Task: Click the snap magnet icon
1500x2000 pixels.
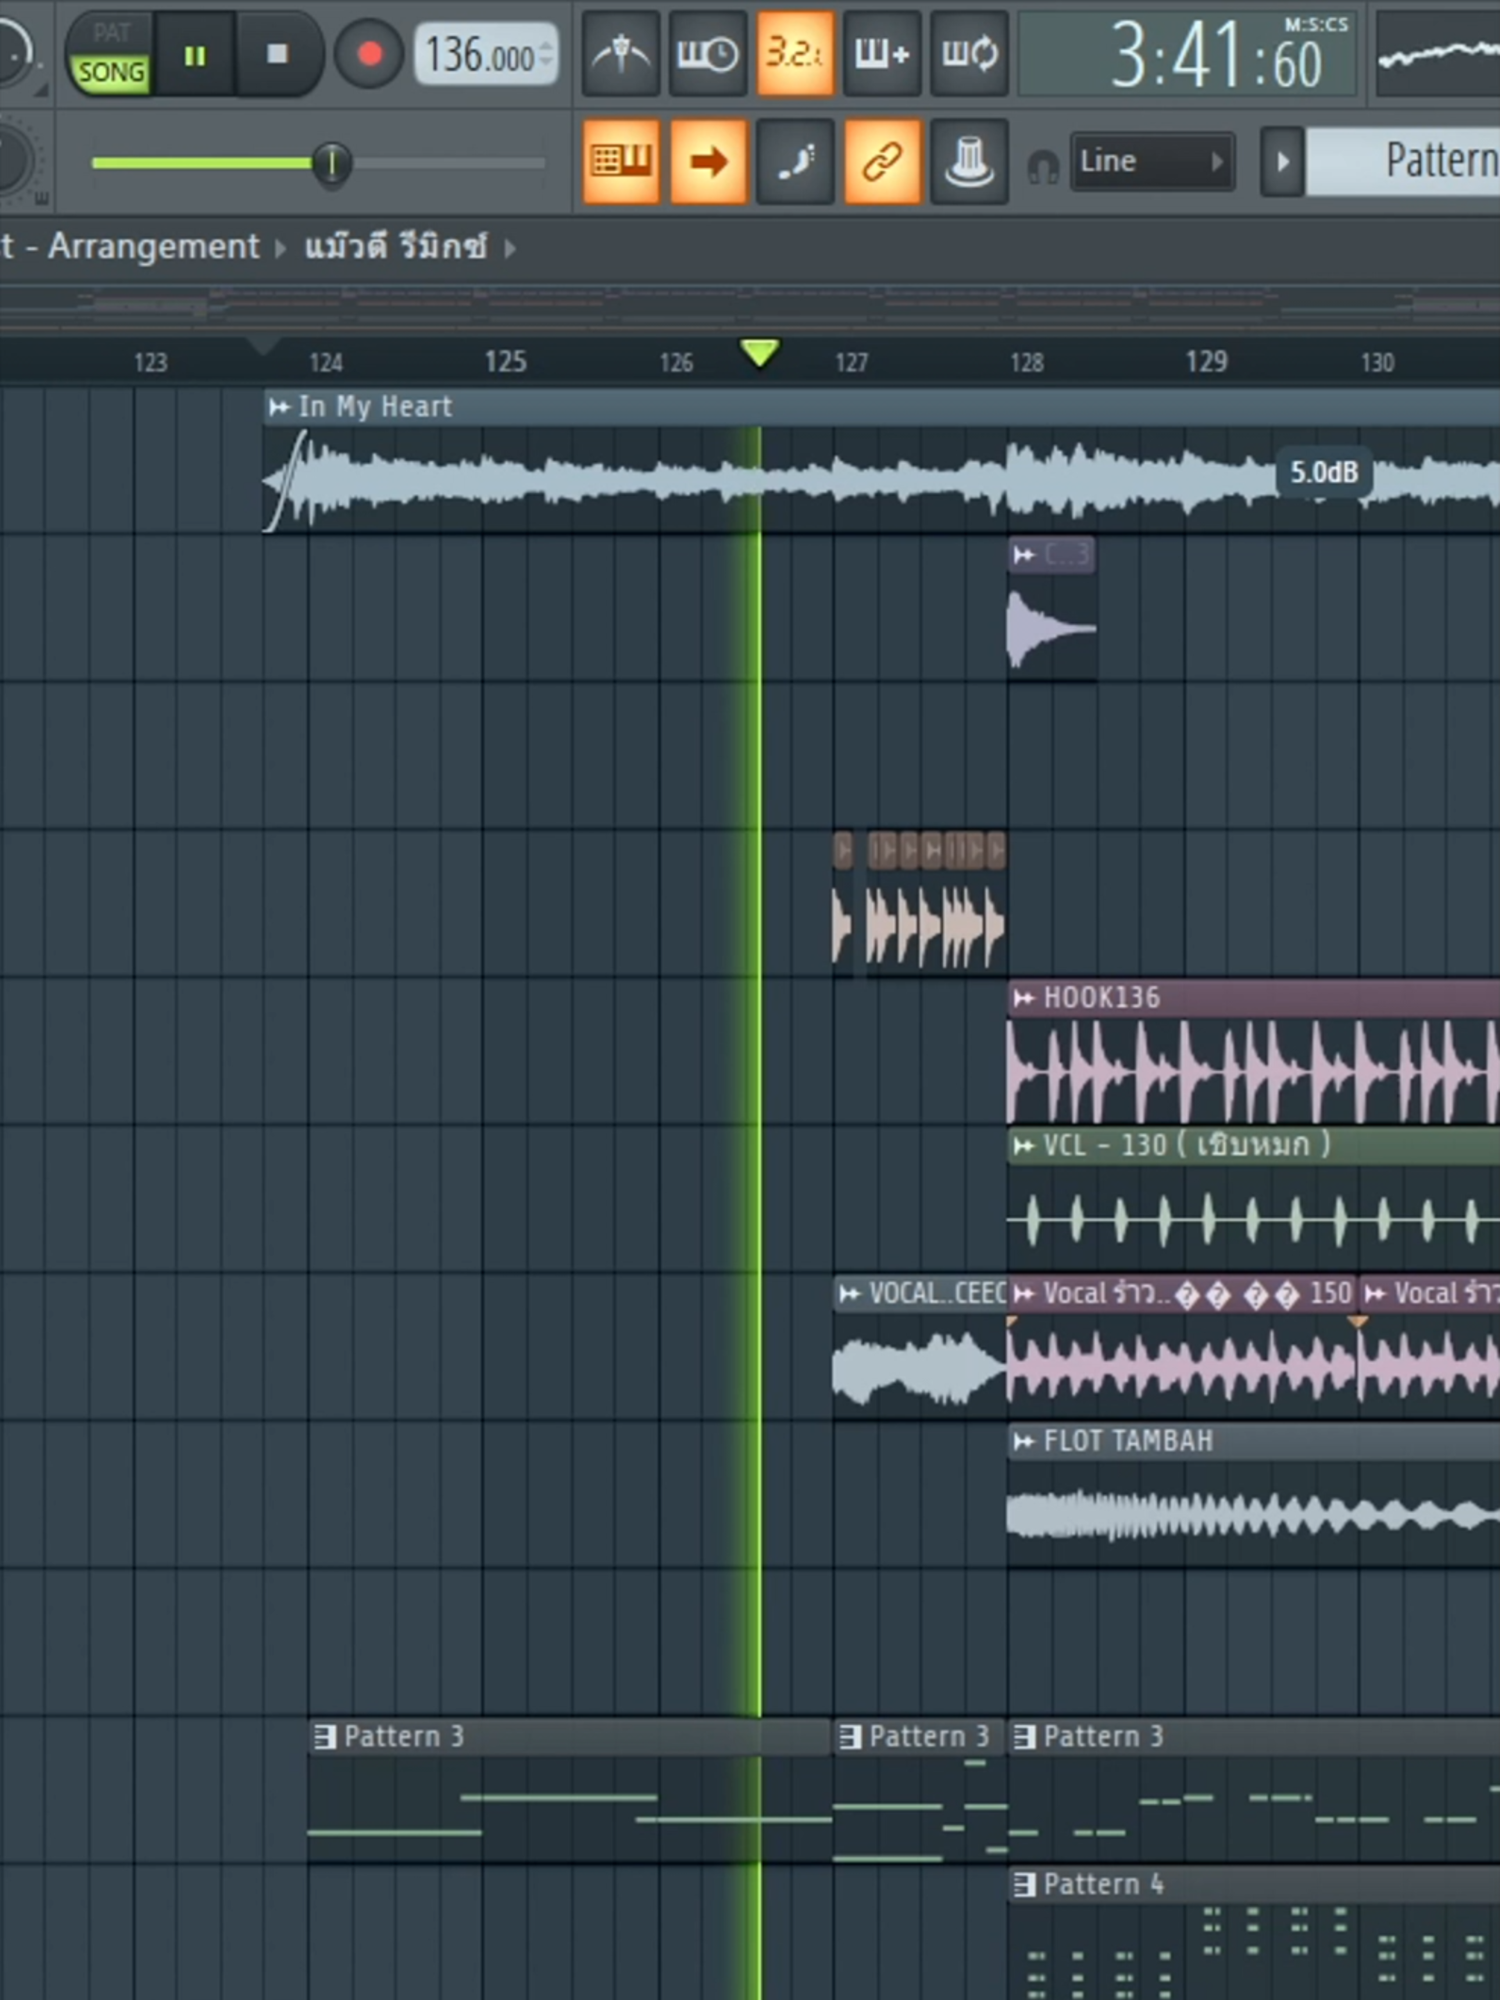Action: click(1043, 166)
